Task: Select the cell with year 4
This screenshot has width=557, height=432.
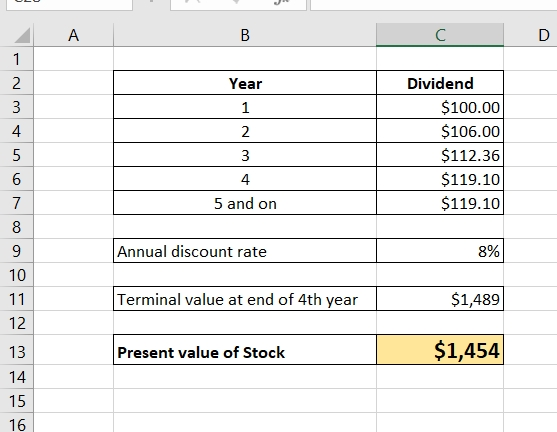Action: click(x=245, y=179)
